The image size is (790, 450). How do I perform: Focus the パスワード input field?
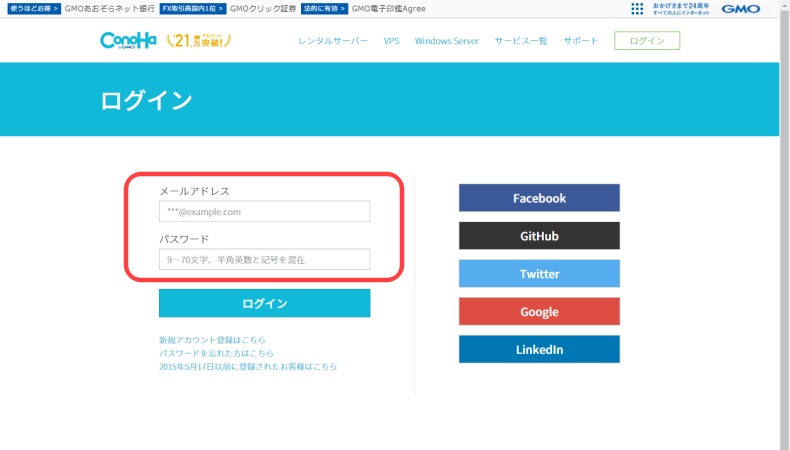(x=265, y=260)
